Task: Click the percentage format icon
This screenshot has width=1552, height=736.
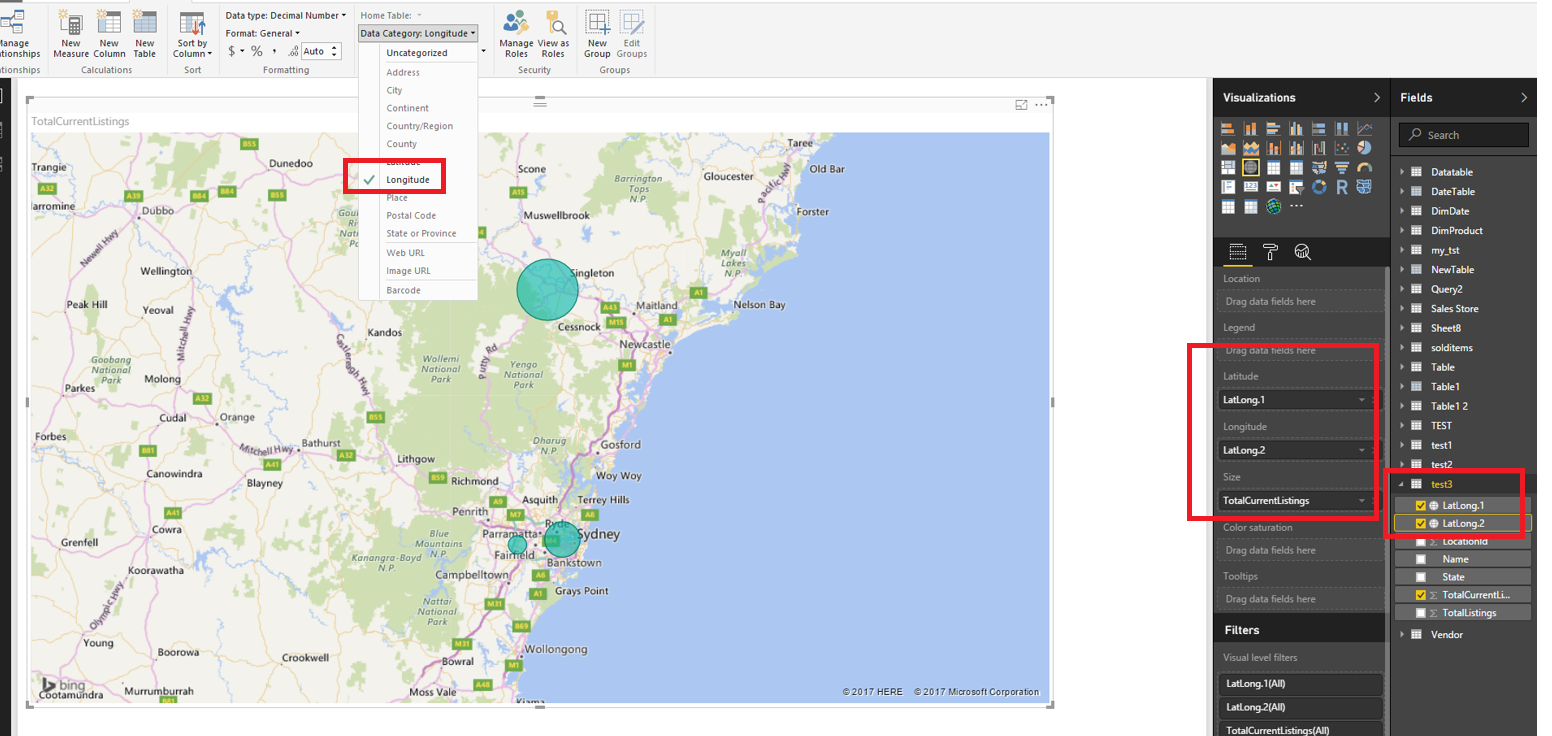Action: click(x=257, y=51)
